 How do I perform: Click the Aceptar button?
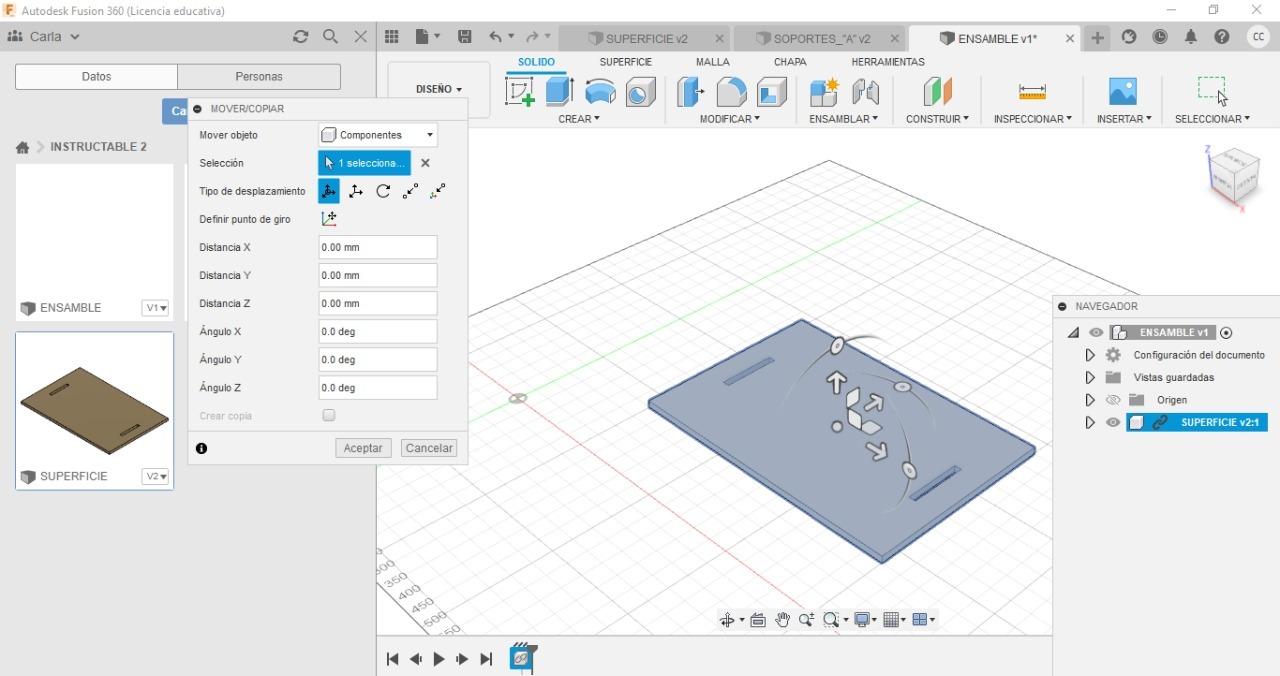point(363,448)
